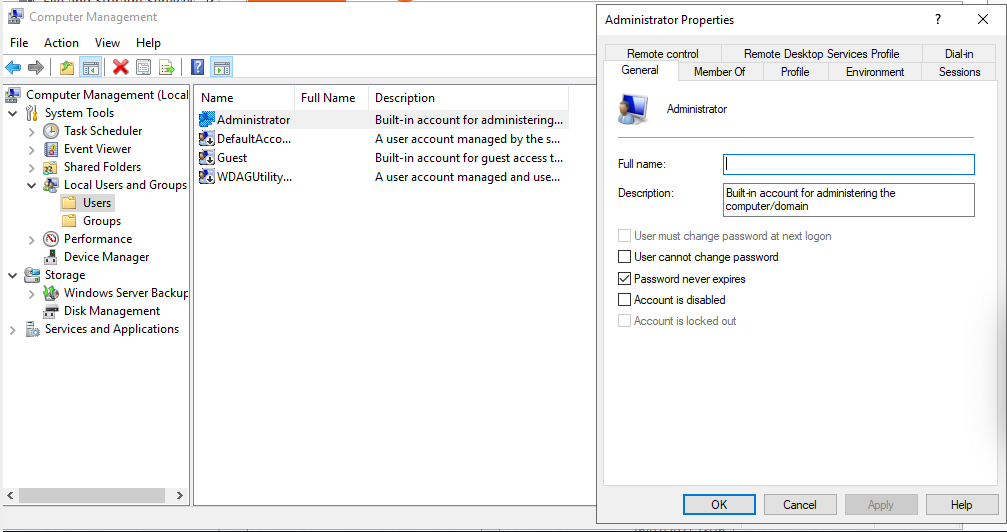Click the Storage icon

(x=31, y=275)
